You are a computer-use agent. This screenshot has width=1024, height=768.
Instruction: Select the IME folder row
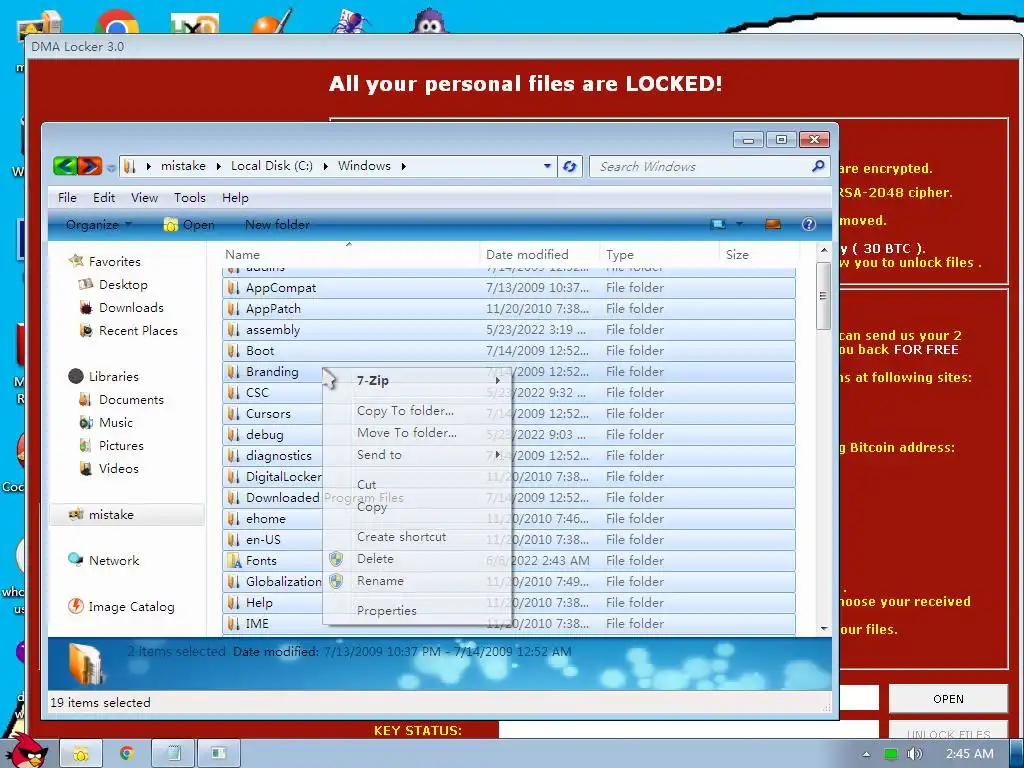point(509,624)
